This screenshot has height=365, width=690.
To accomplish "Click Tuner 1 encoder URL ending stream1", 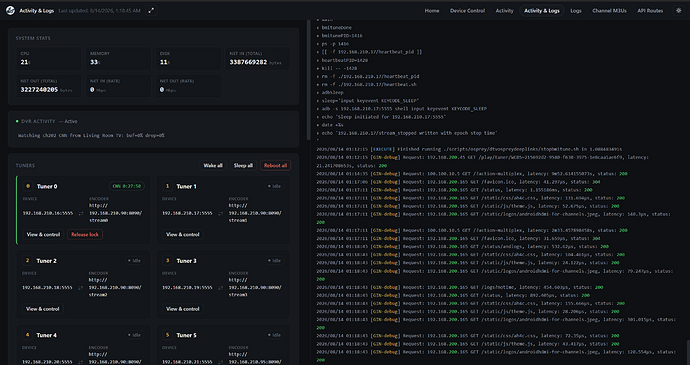I will point(255,213).
